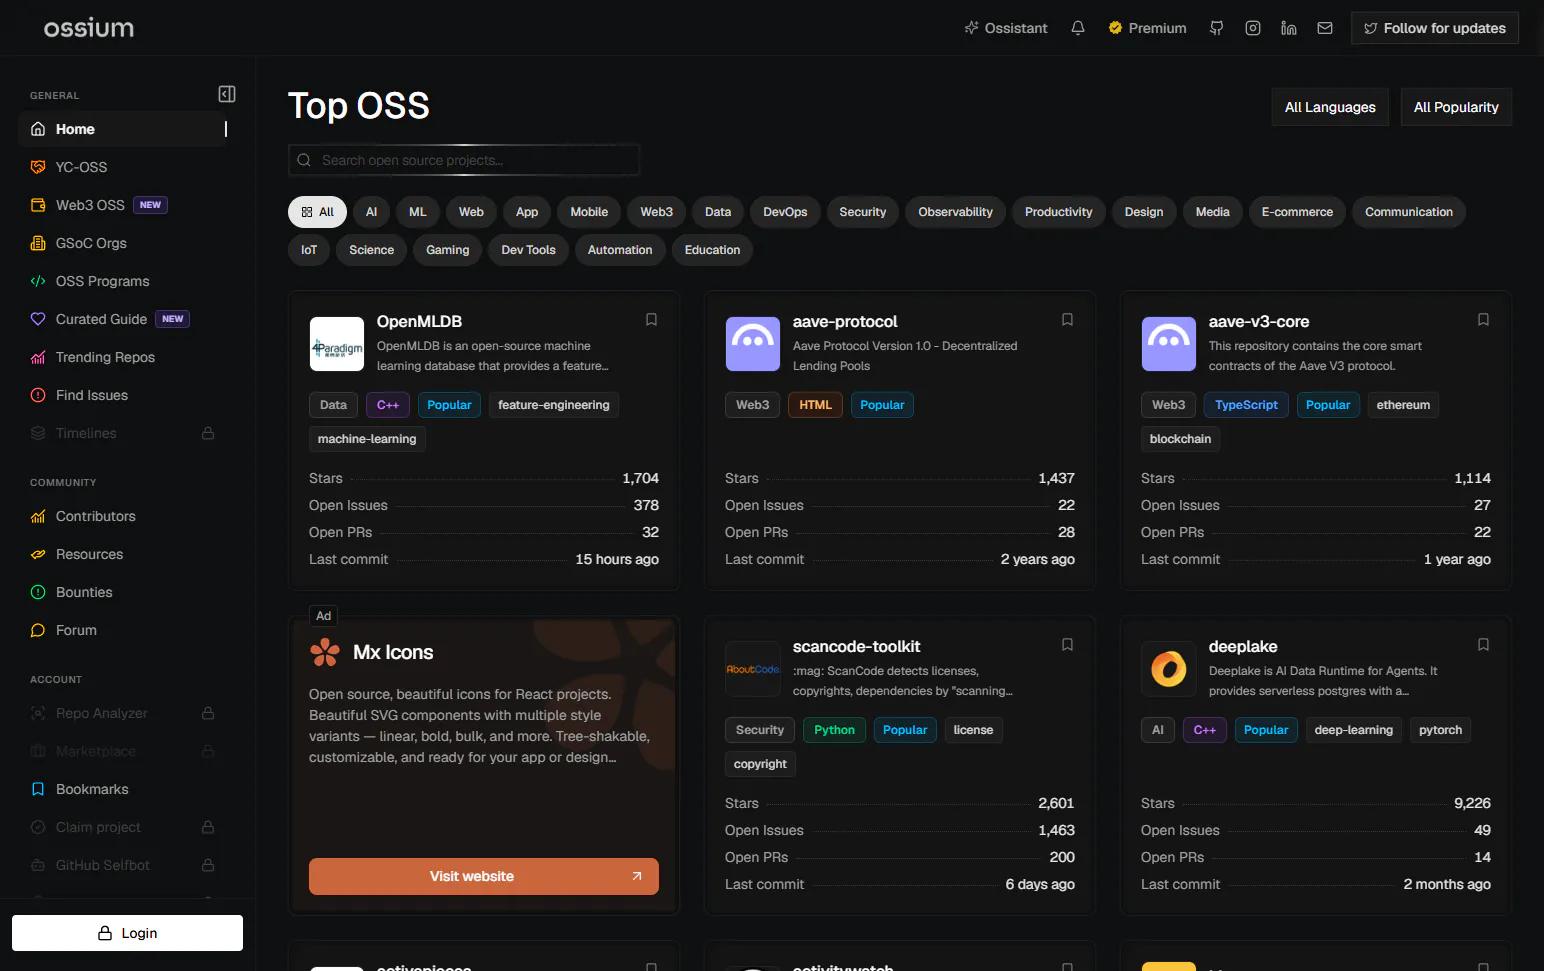The image size is (1544, 971).
Task: Open the GitHub icon in the header
Action: (x=1216, y=28)
